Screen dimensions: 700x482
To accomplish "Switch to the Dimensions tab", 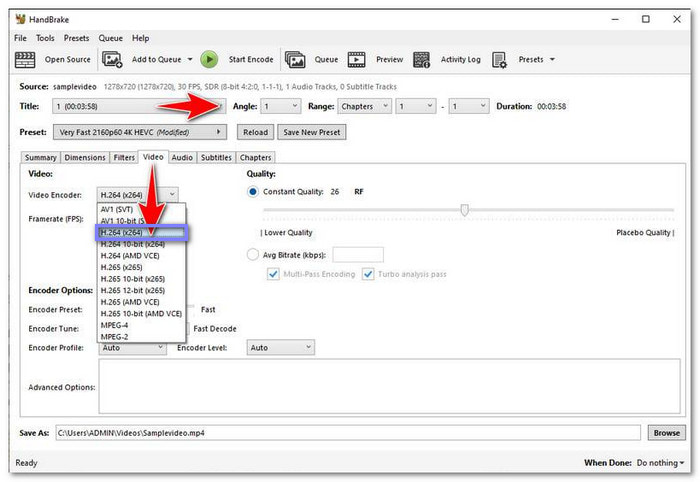I will point(85,158).
